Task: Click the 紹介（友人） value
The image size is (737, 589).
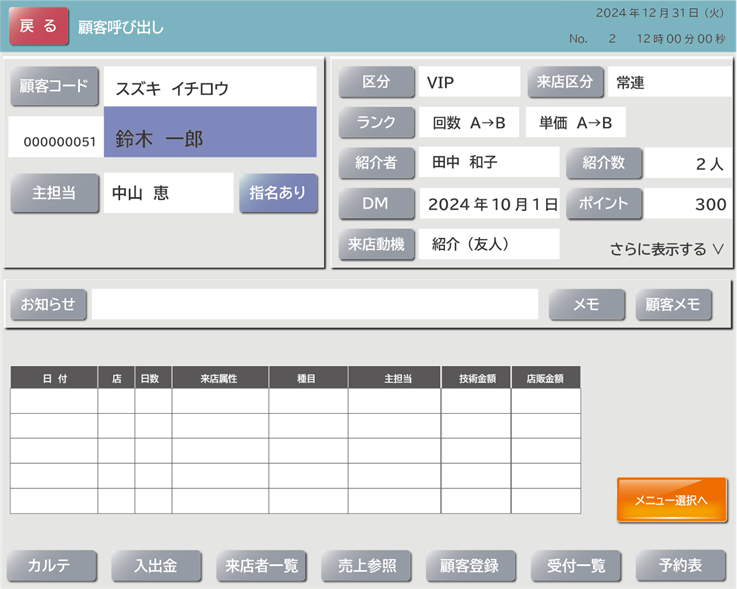Action: [489, 244]
